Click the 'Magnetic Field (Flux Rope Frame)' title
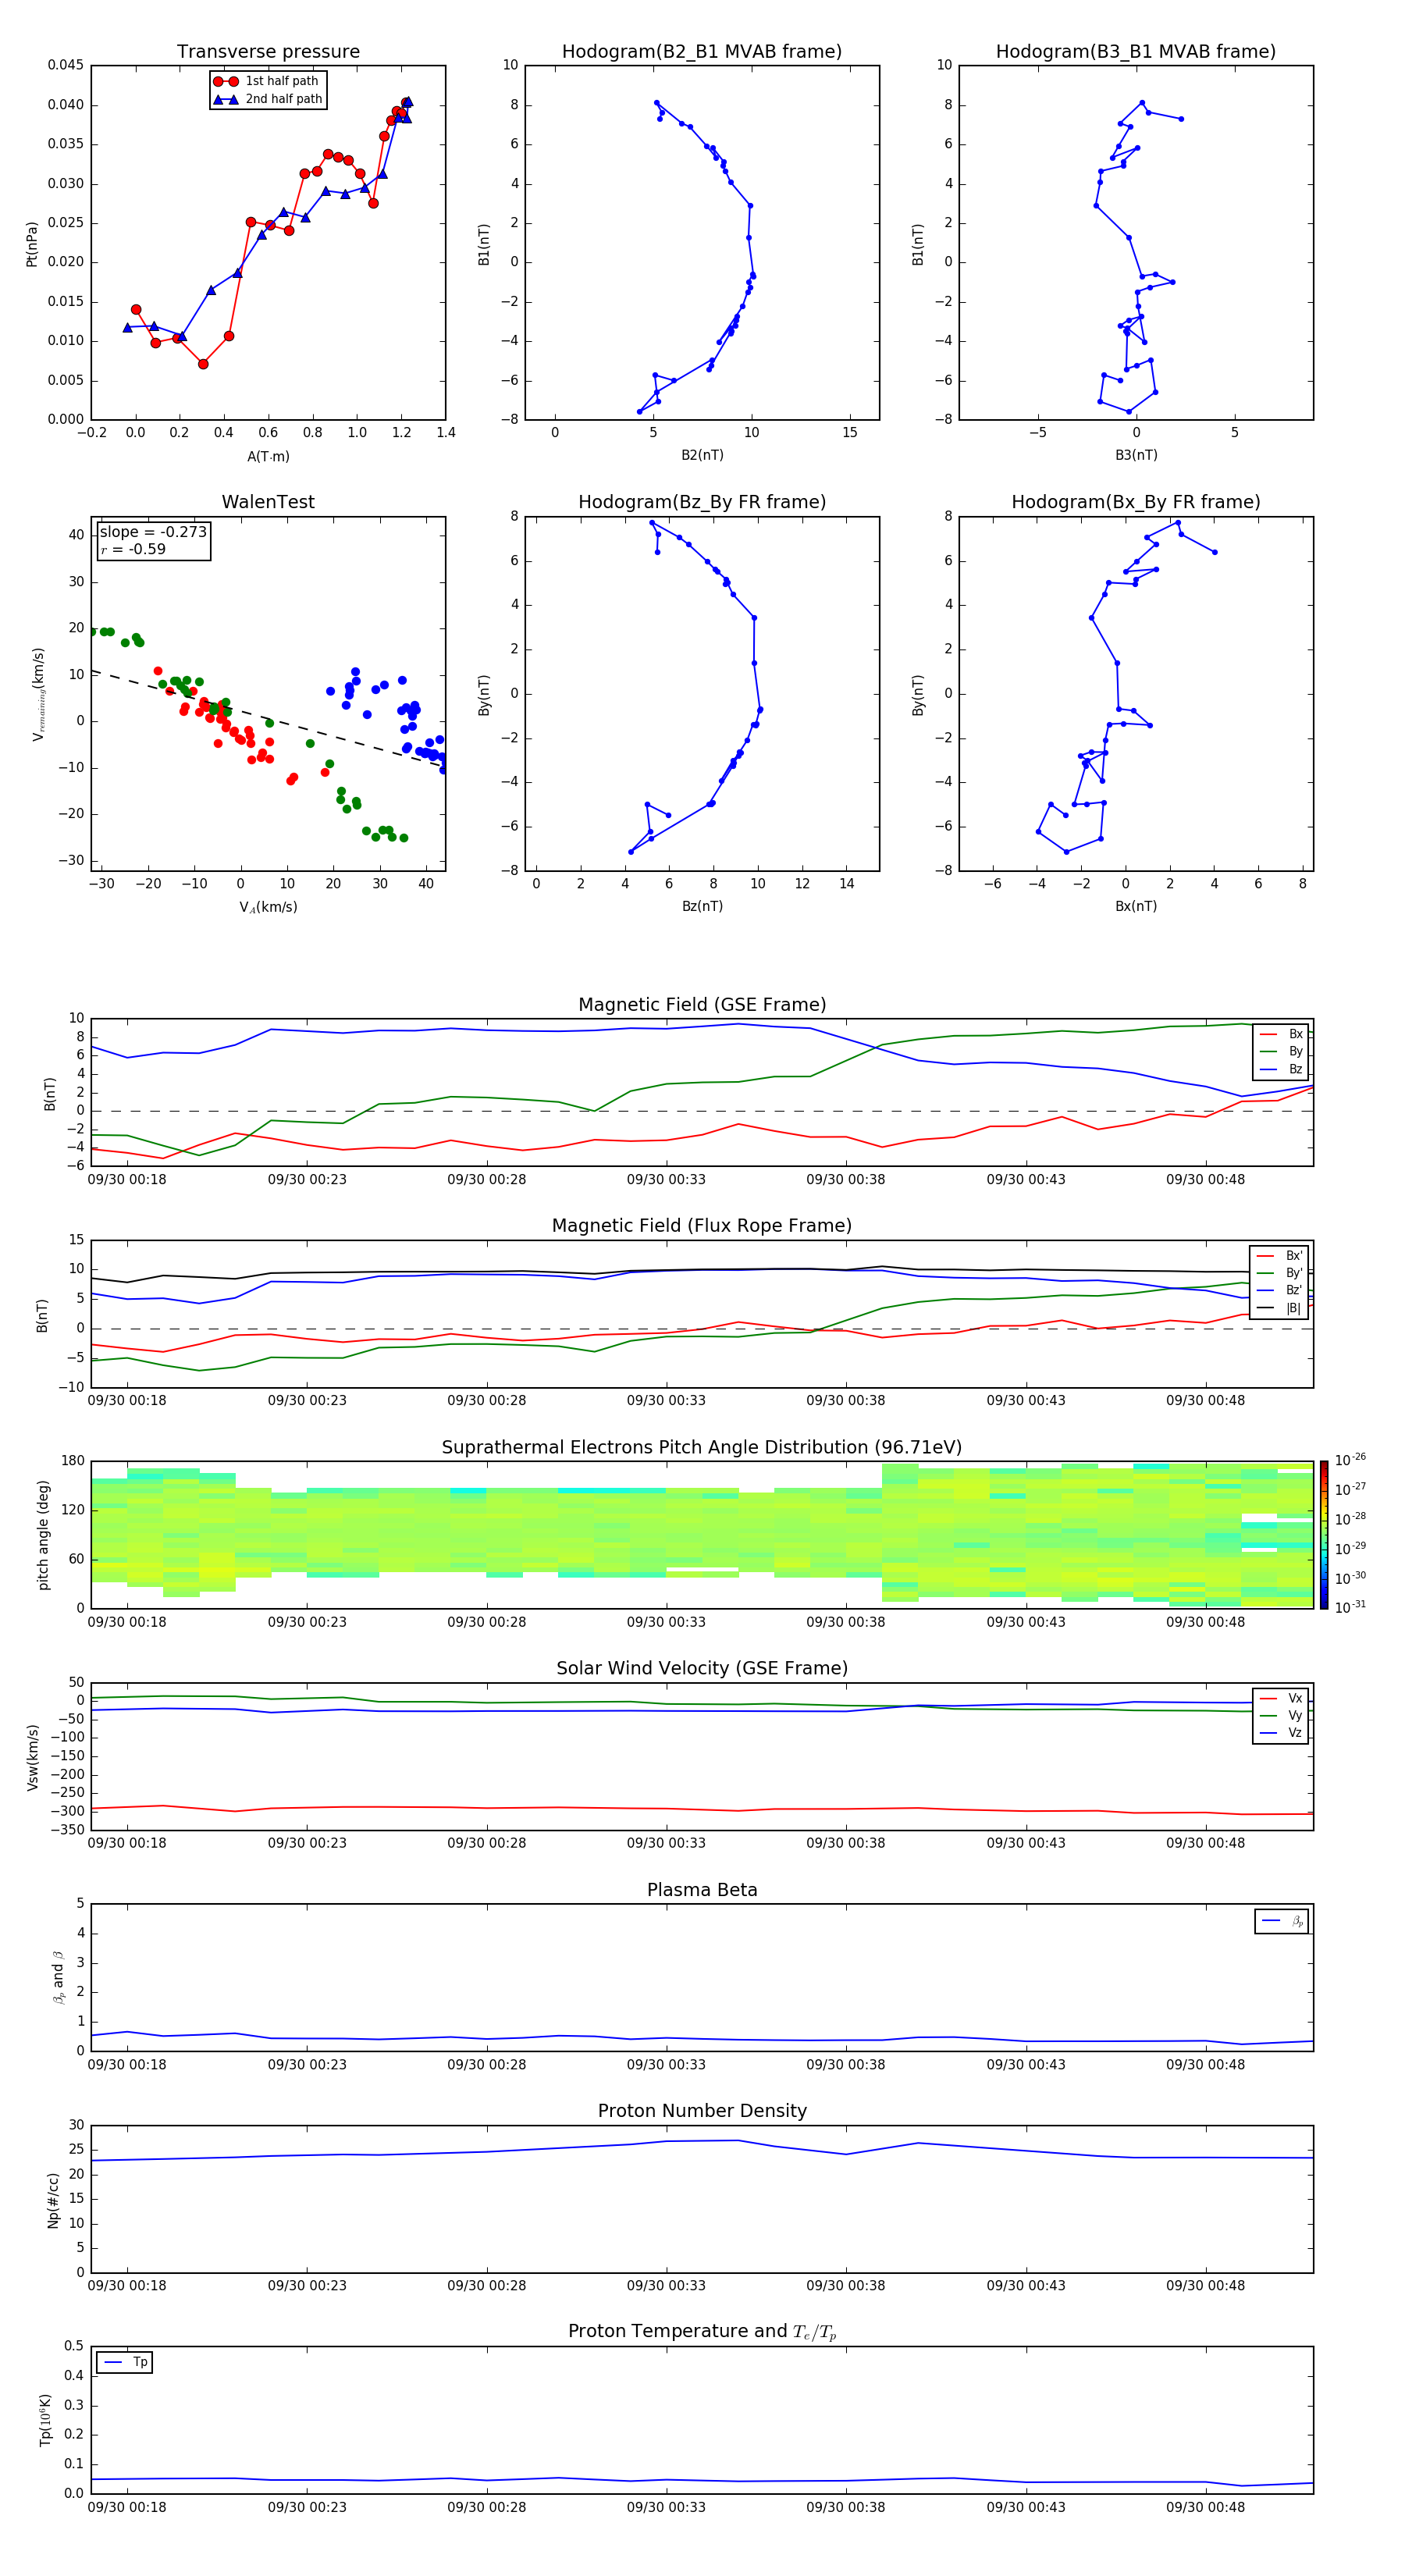The width and height of the screenshot is (1405, 2576). click(702, 1226)
